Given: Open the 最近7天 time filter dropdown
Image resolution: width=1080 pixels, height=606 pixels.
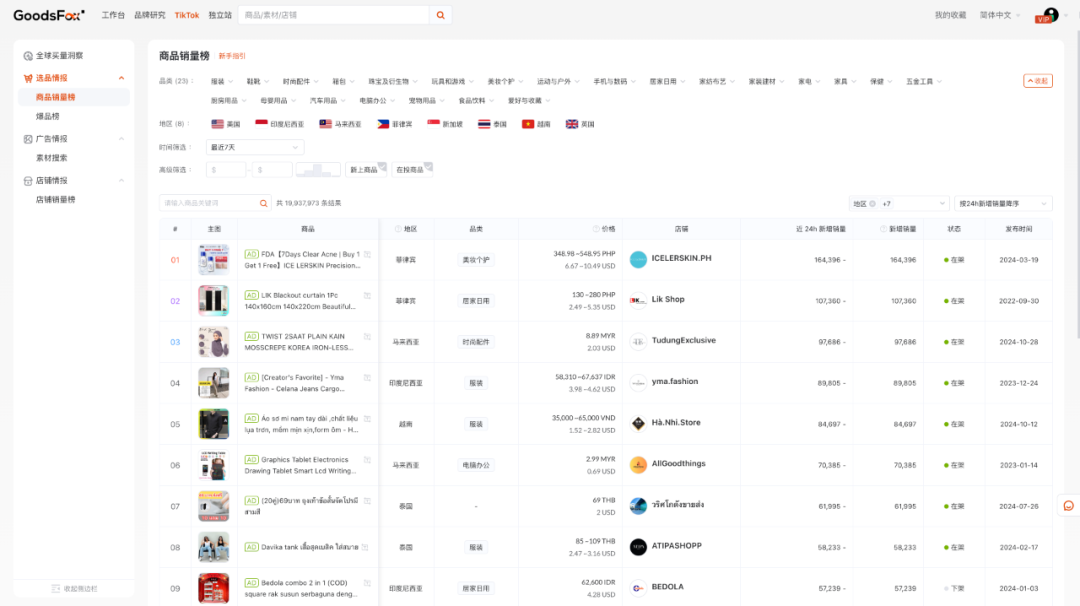Looking at the screenshot, I should (x=254, y=147).
